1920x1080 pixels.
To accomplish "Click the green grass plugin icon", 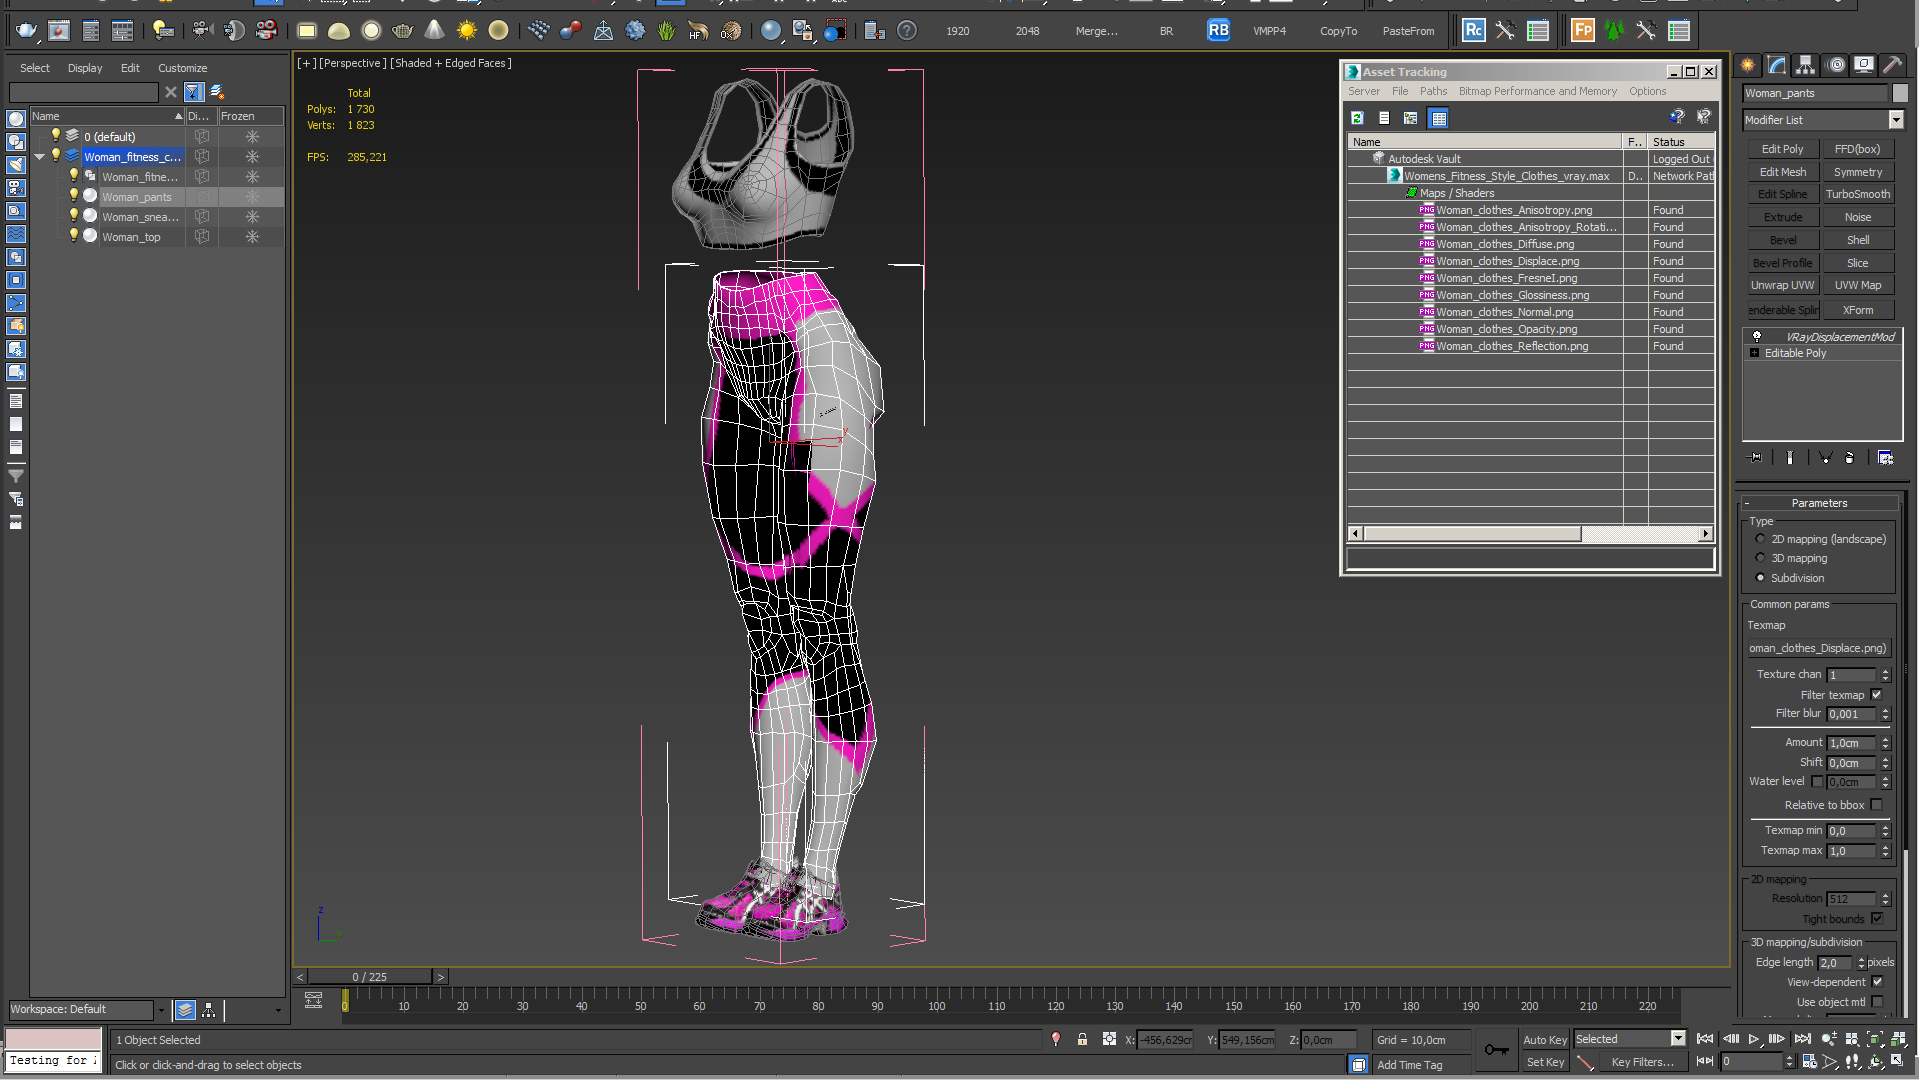I will click(667, 31).
